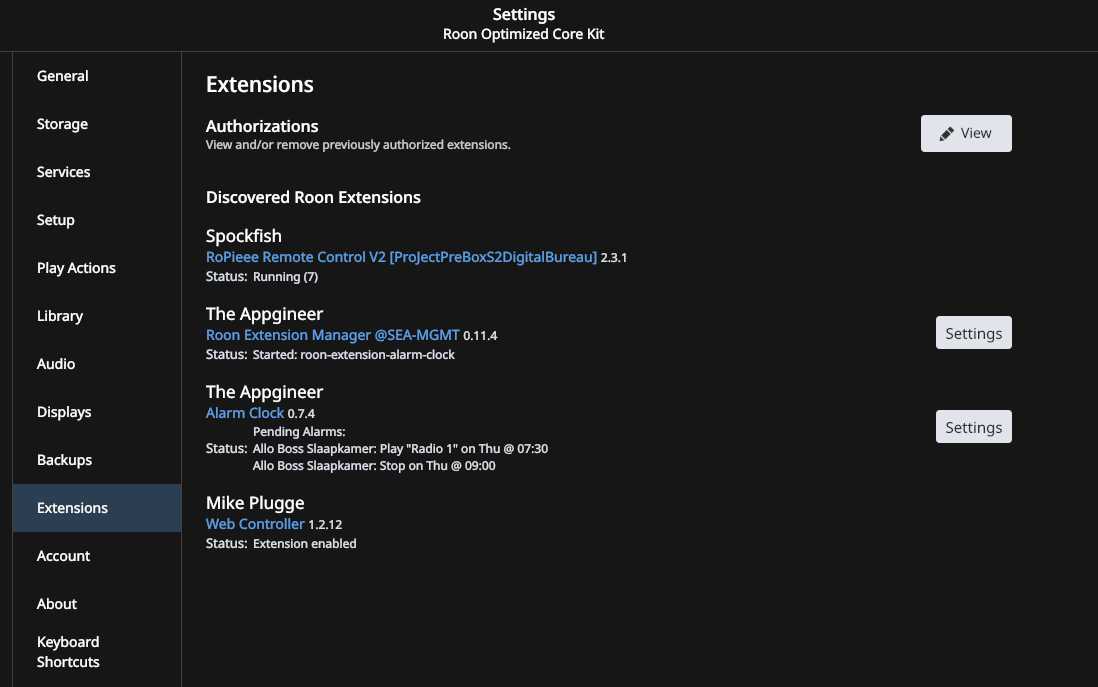Click the Web Controller extension link
Image resolution: width=1098 pixels, height=687 pixels.
pos(255,524)
